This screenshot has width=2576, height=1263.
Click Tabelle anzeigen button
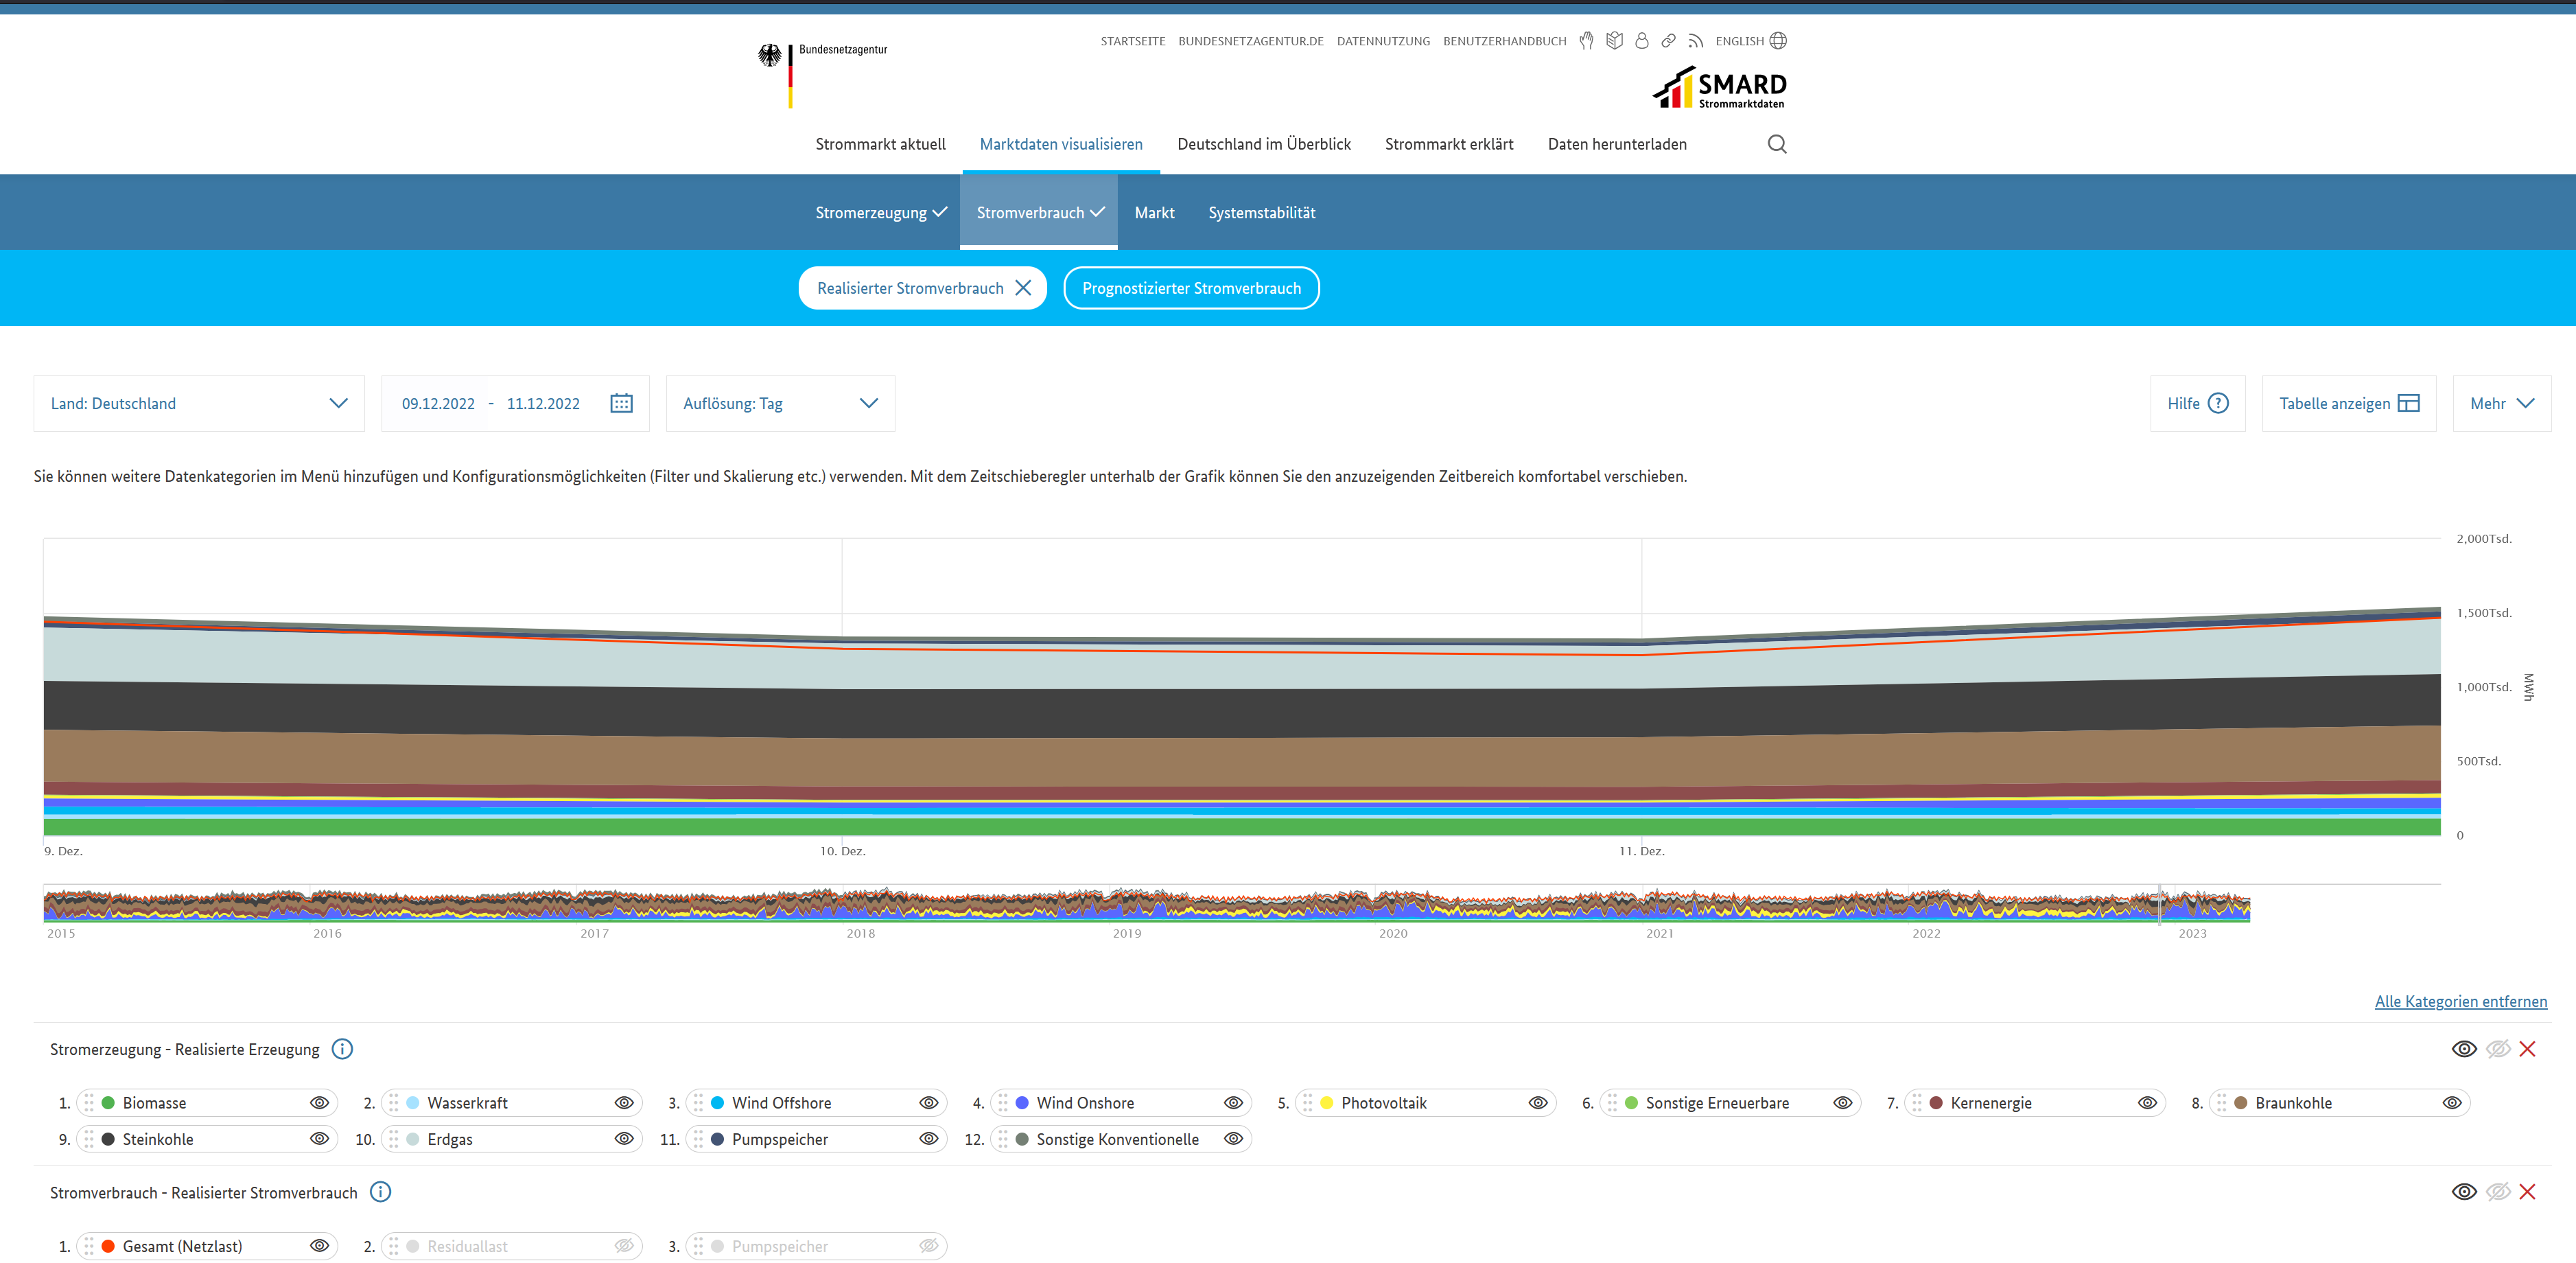2348,403
